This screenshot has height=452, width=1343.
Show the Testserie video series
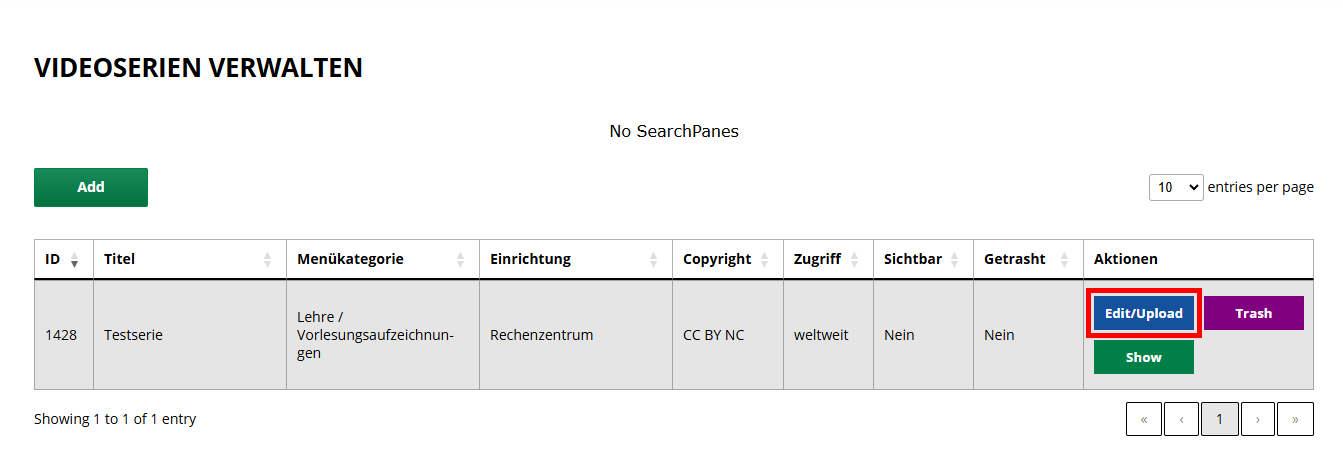click(1143, 357)
